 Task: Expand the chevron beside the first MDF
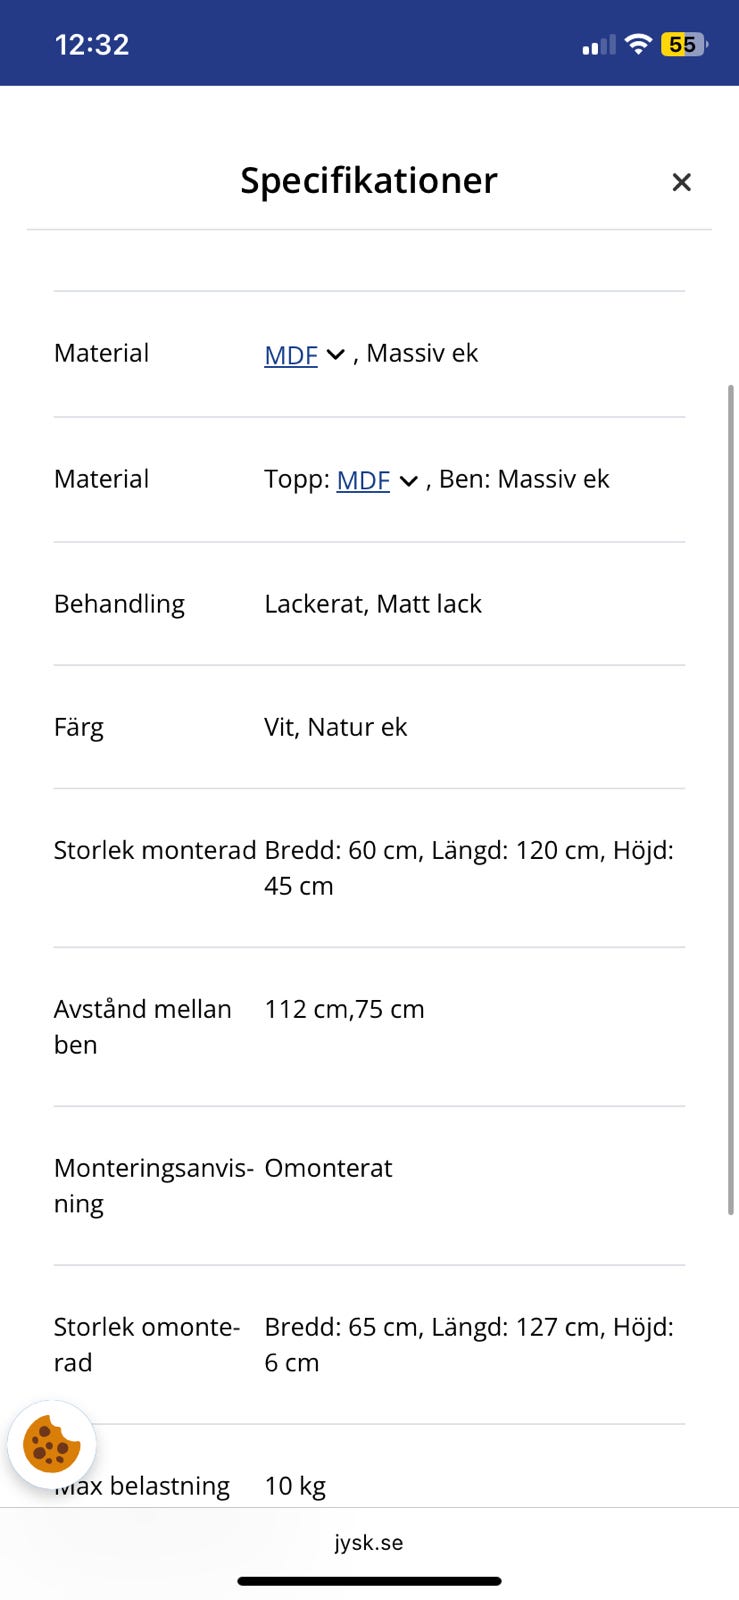pos(336,355)
